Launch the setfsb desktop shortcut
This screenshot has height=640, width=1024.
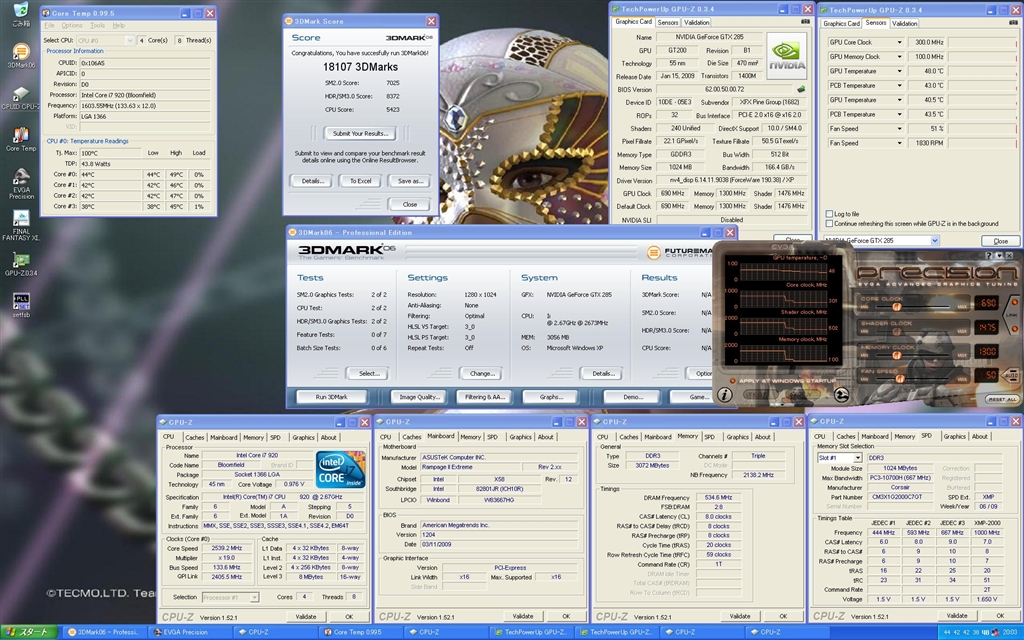point(20,301)
